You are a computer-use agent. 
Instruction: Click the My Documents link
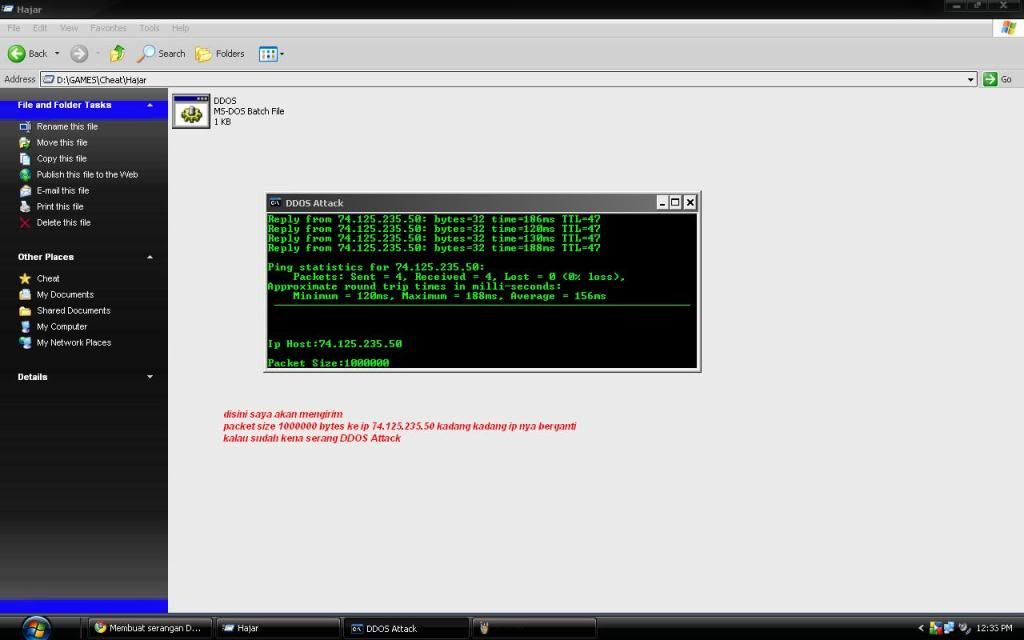(x=65, y=295)
